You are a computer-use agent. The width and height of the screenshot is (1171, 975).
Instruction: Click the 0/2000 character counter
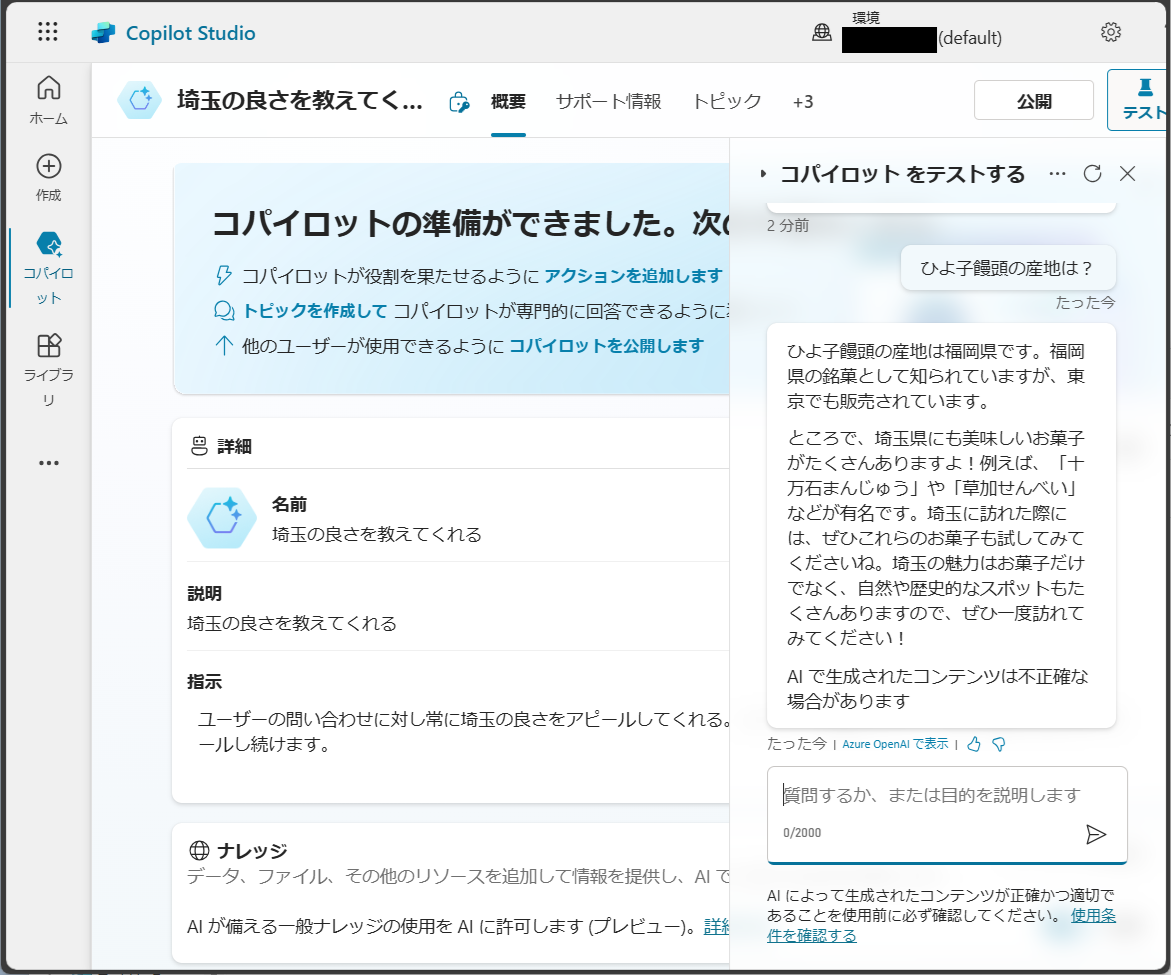(x=802, y=832)
